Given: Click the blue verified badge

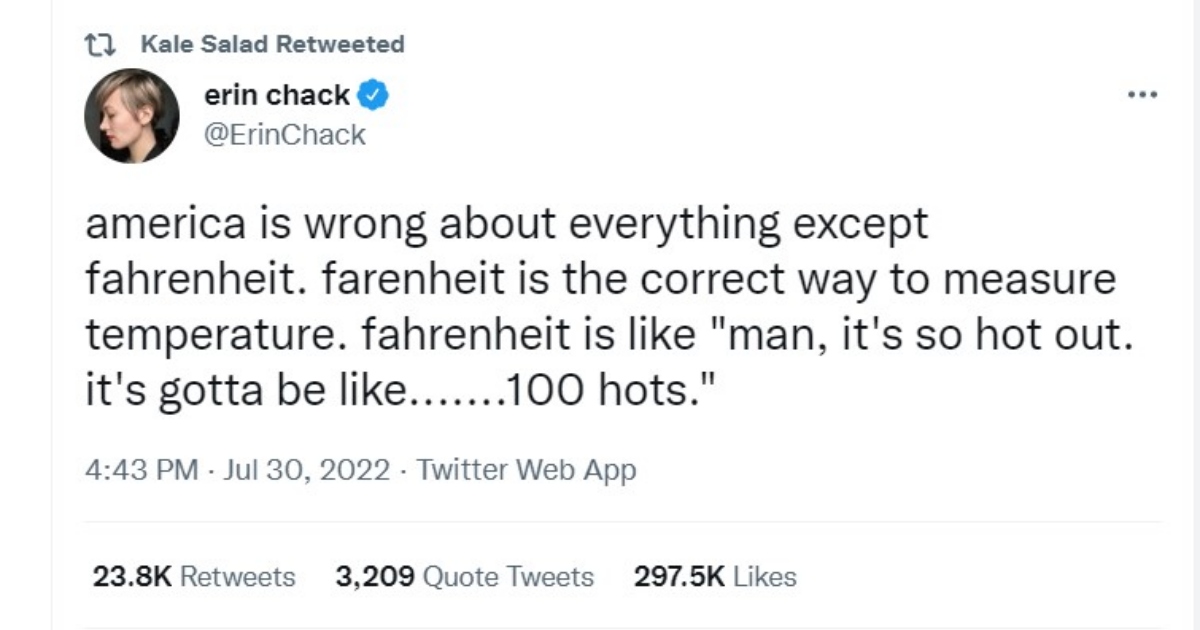Looking at the screenshot, I should click(x=374, y=96).
